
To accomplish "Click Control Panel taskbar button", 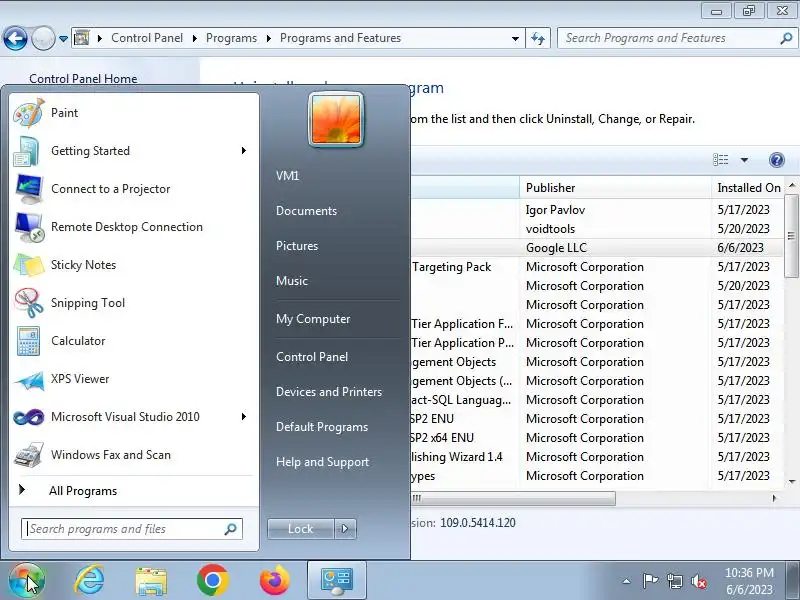I will tap(336, 580).
